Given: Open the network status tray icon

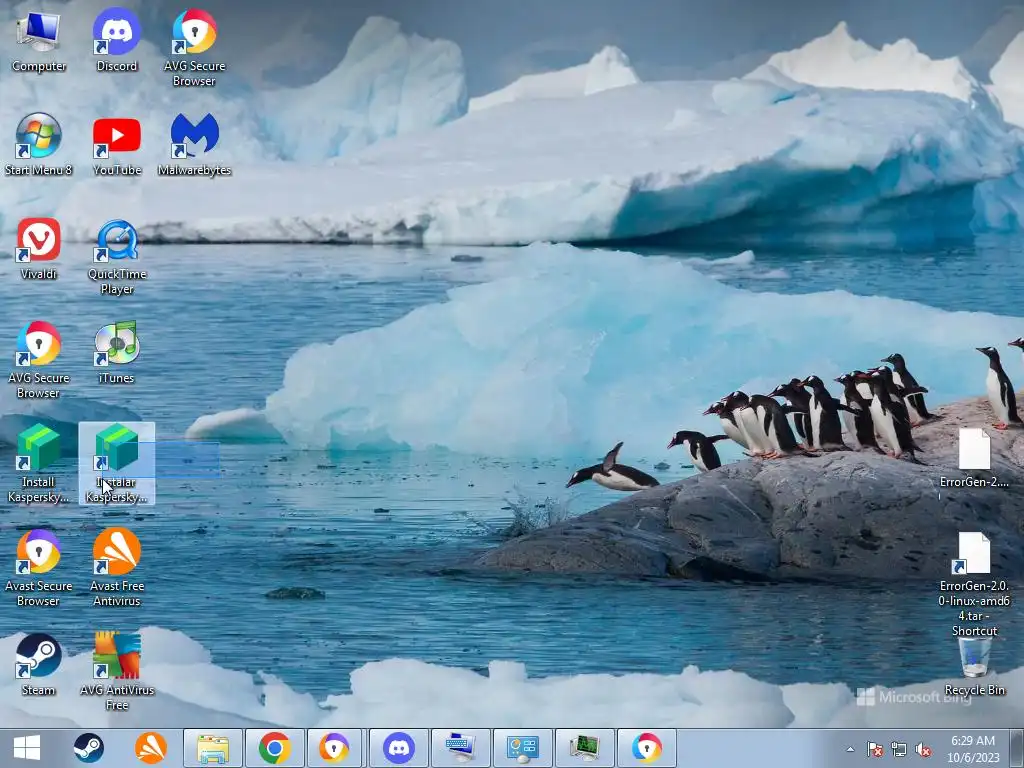Looking at the screenshot, I should (899, 749).
